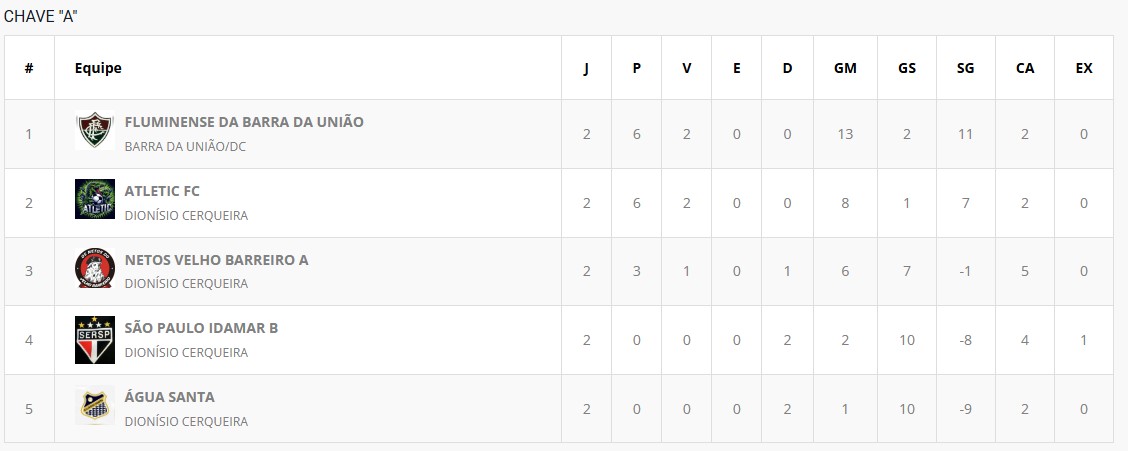This screenshot has width=1128, height=451.
Task: Click the GS goals conceded header
Action: click(x=907, y=68)
